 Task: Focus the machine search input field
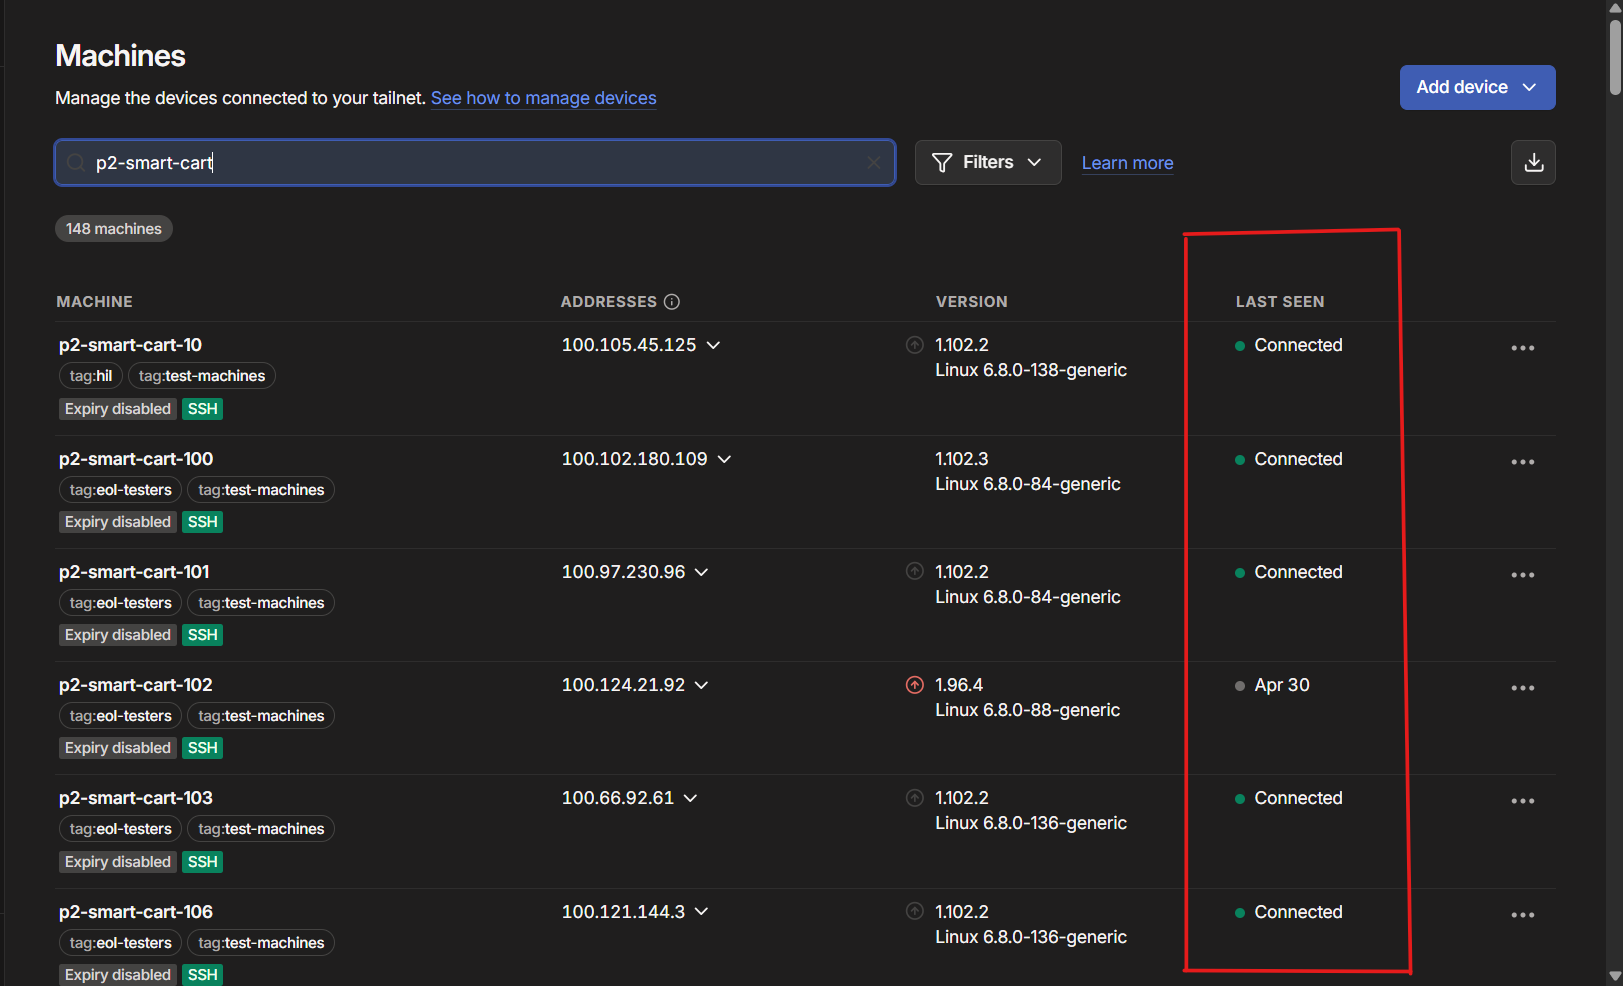click(475, 162)
